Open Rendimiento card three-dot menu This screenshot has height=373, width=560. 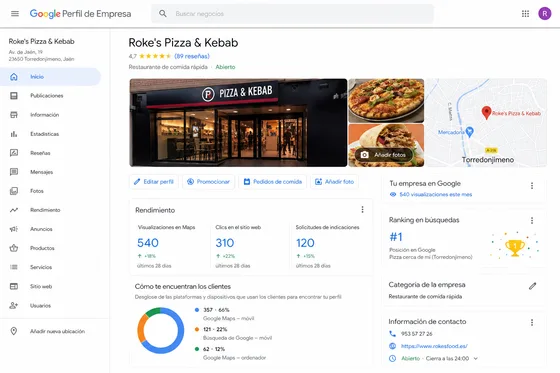(x=362, y=210)
